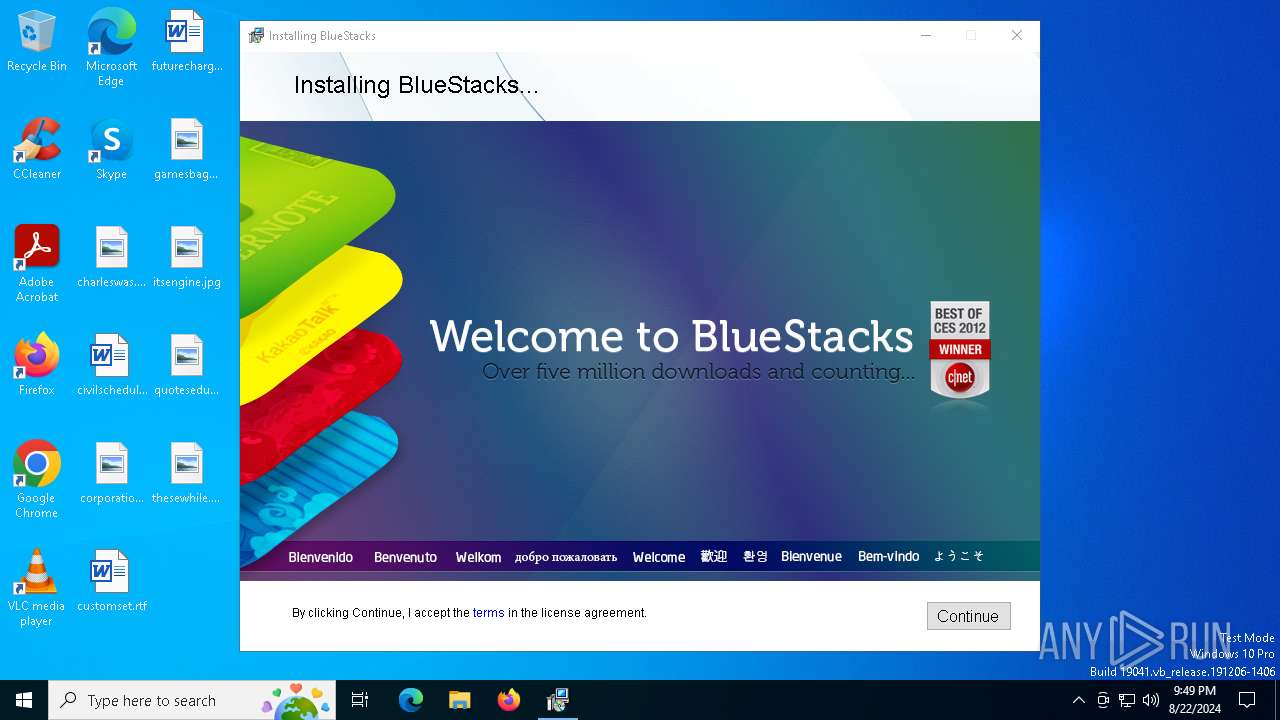Open the notification center icon

[x=1247, y=700]
